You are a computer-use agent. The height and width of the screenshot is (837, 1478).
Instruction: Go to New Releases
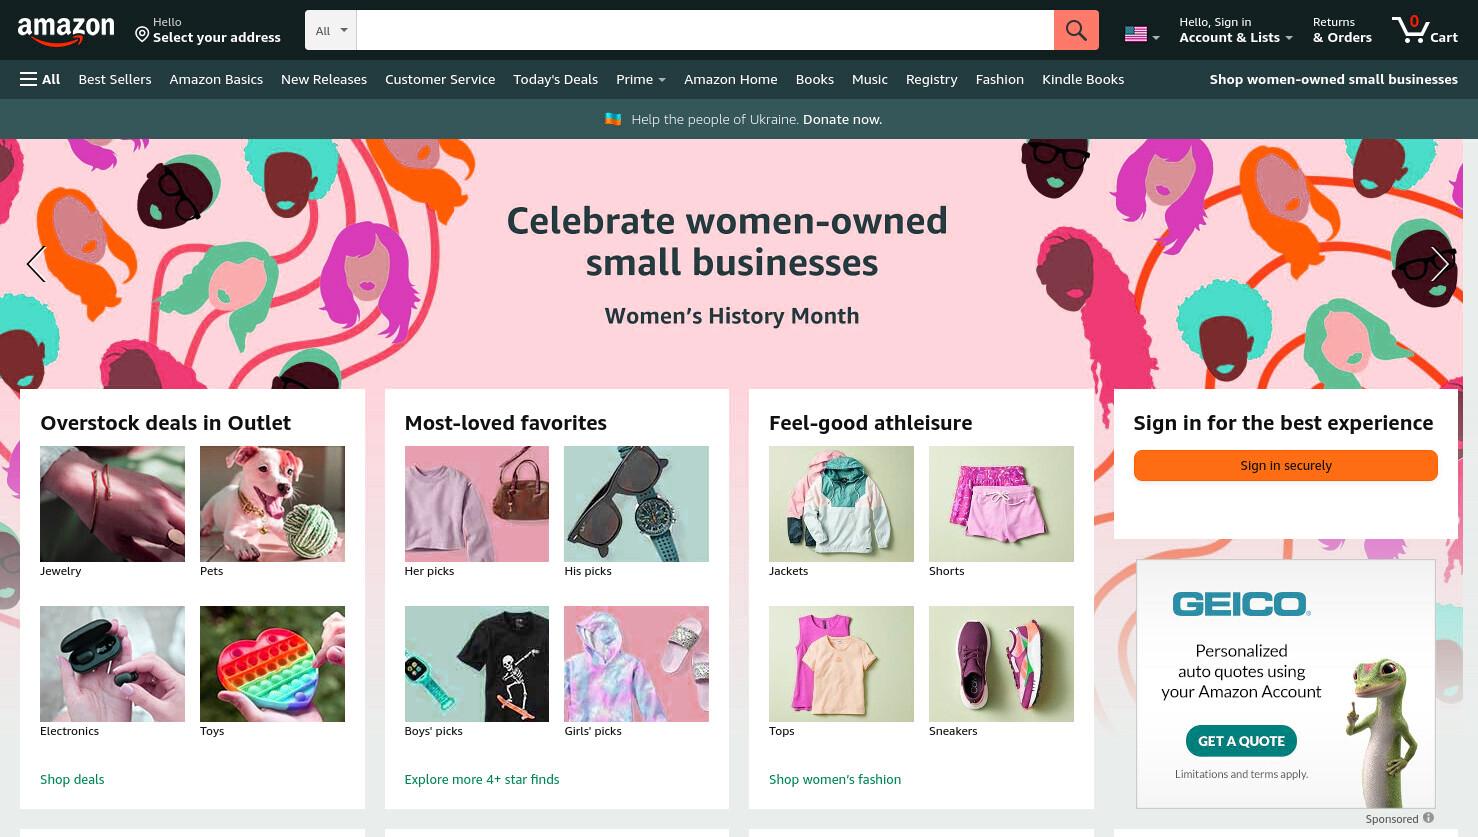pyautogui.click(x=324, y=79)
